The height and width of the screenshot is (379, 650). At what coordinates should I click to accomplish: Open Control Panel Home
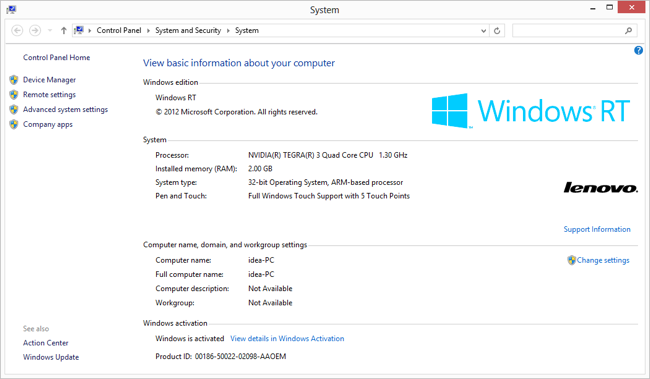pos(56,58)
